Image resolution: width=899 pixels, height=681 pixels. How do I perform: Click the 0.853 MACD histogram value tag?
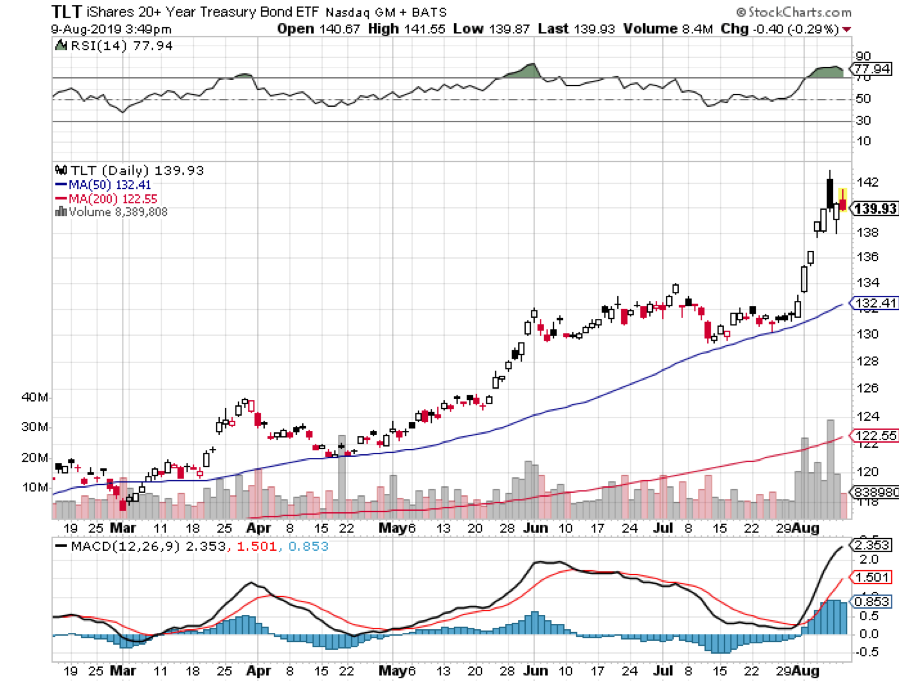click(868, 602)
